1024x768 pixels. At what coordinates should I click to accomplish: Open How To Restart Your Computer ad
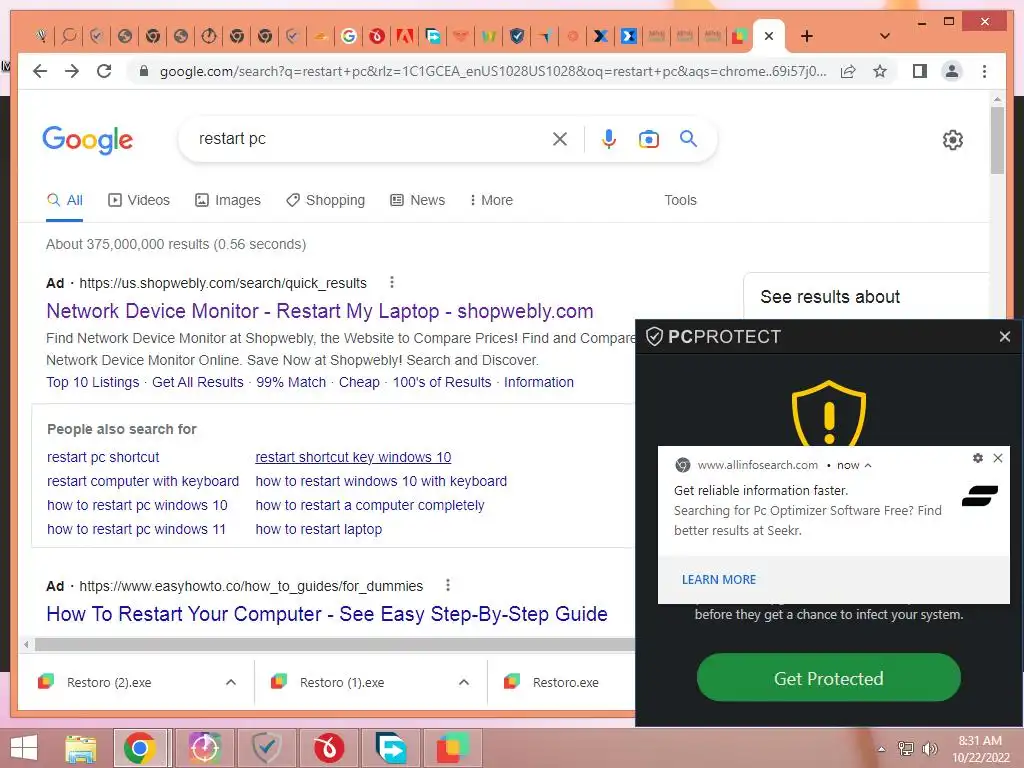[327, 614]
